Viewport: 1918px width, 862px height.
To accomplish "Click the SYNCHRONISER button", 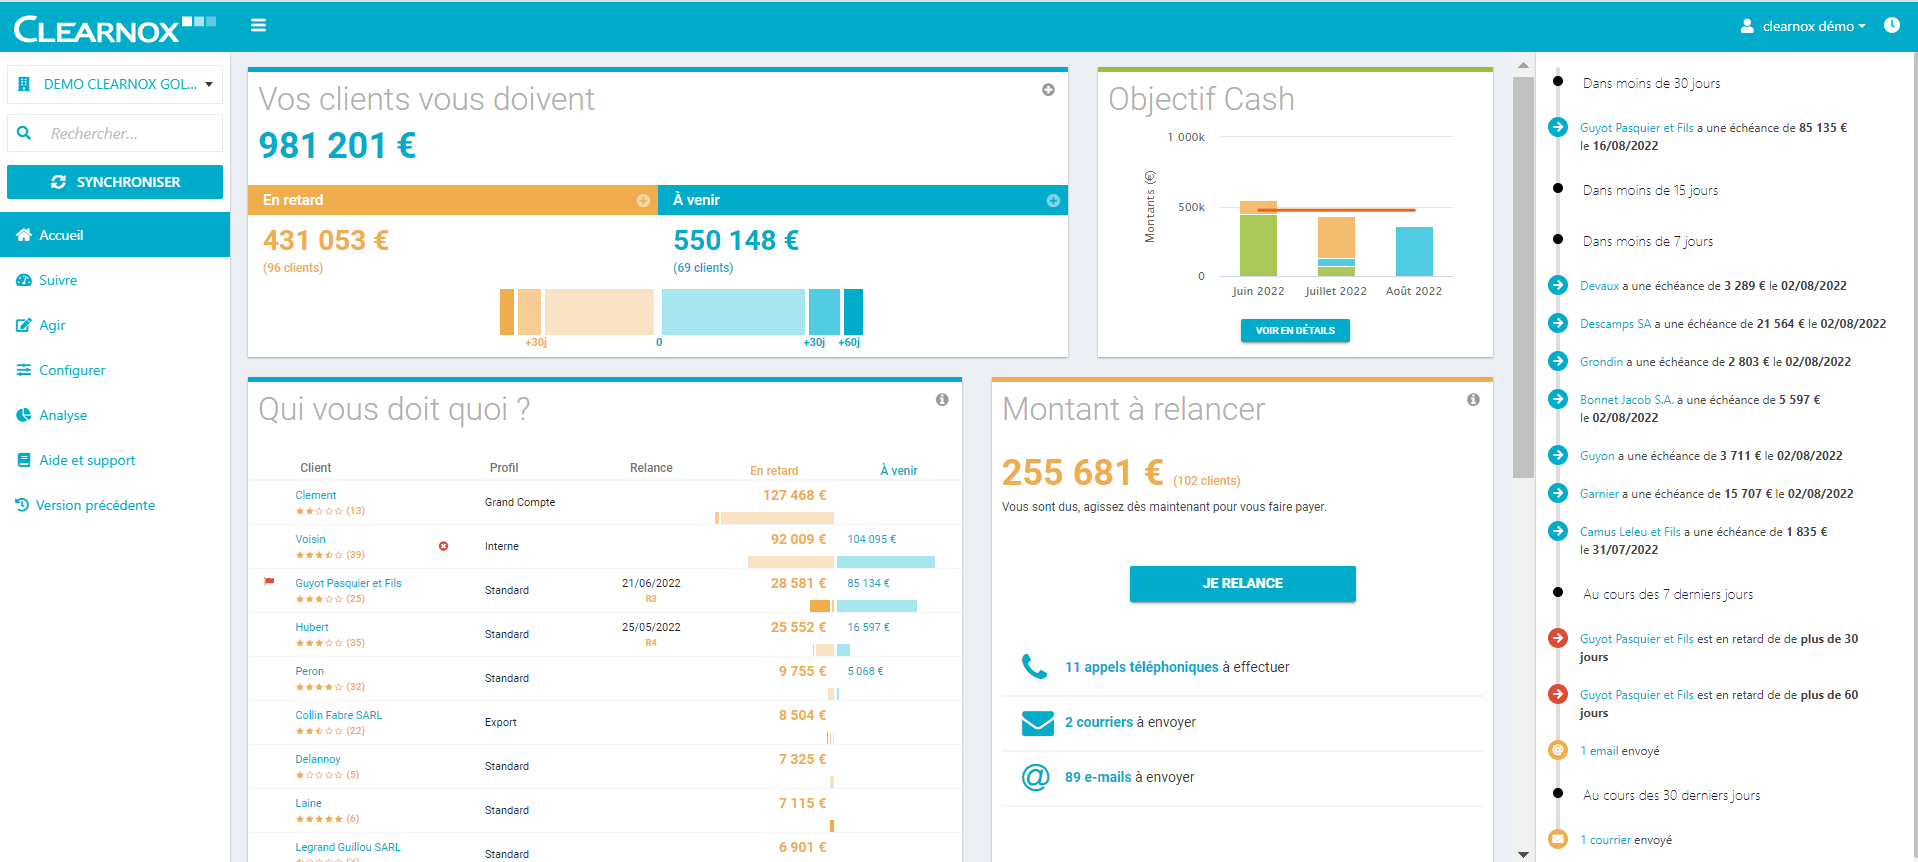I will click(115, 182).
